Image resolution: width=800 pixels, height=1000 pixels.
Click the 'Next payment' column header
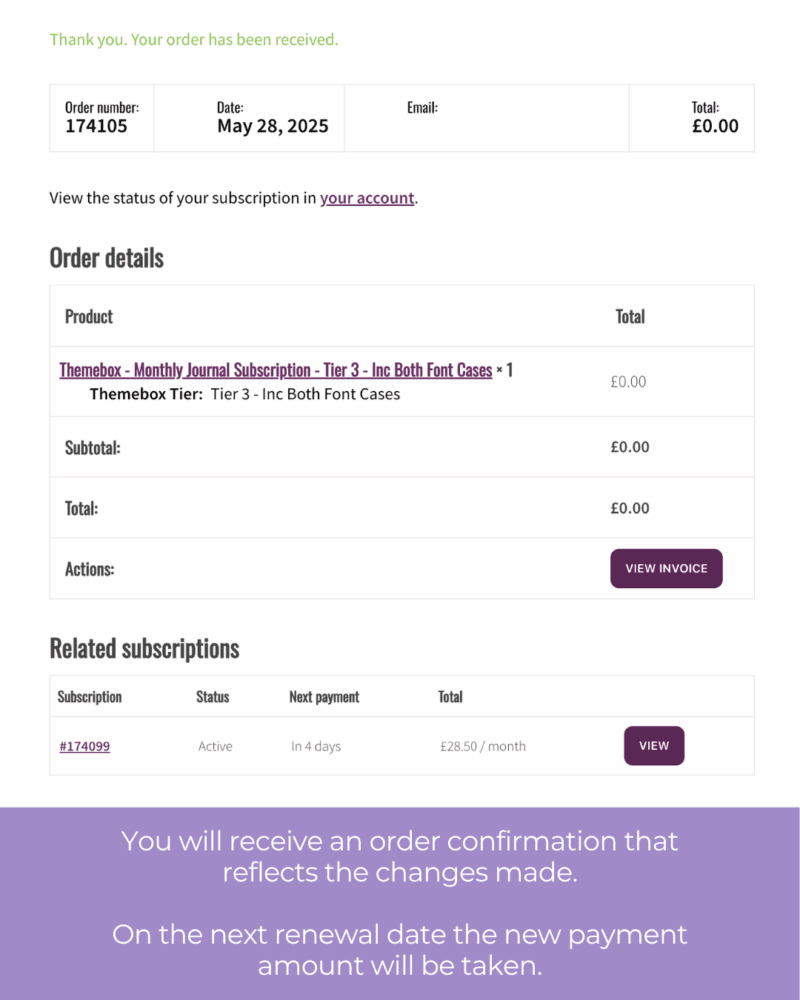(x=324, y=696)
